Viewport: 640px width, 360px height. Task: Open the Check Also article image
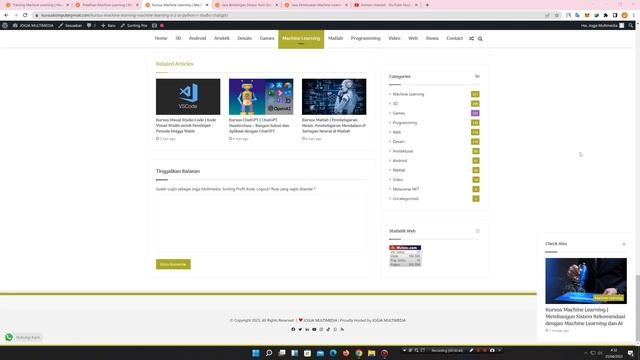(586, 281)
